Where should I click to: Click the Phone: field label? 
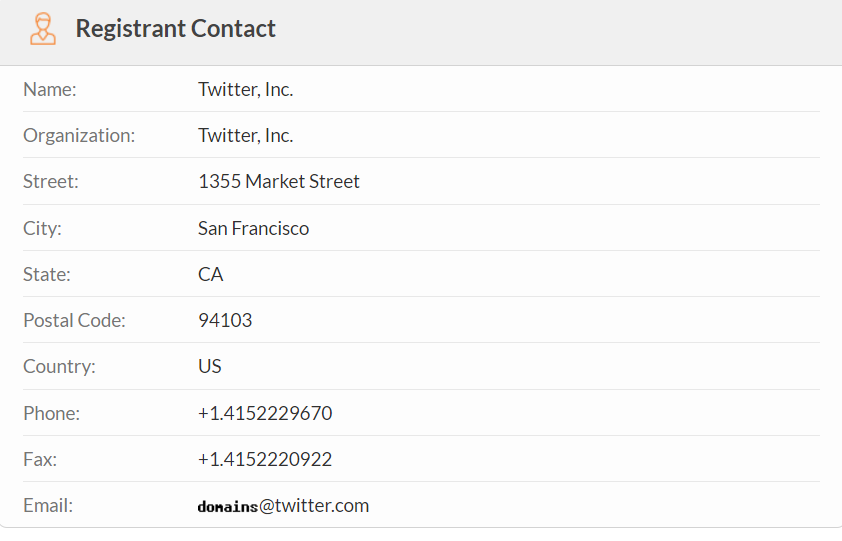[51, 413]
